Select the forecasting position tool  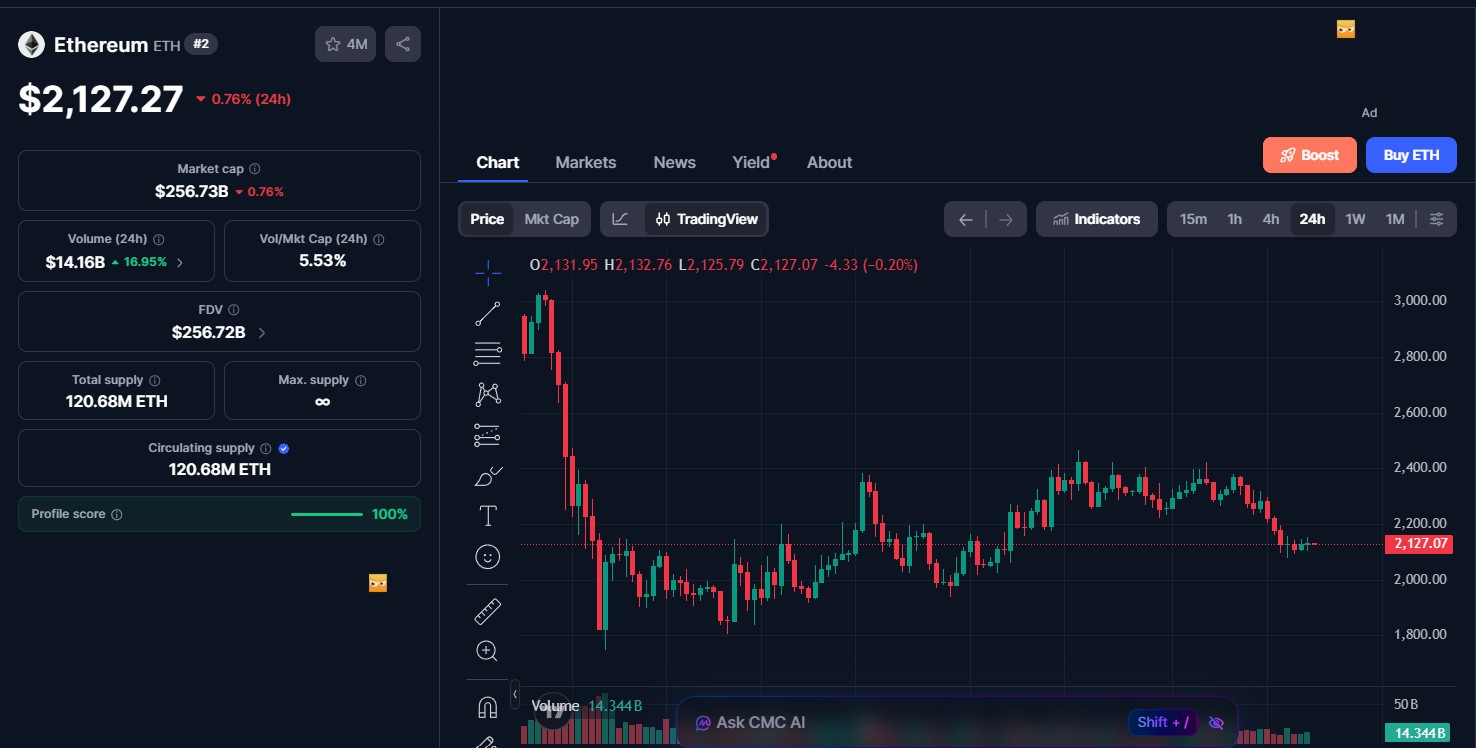coord(488,435)
